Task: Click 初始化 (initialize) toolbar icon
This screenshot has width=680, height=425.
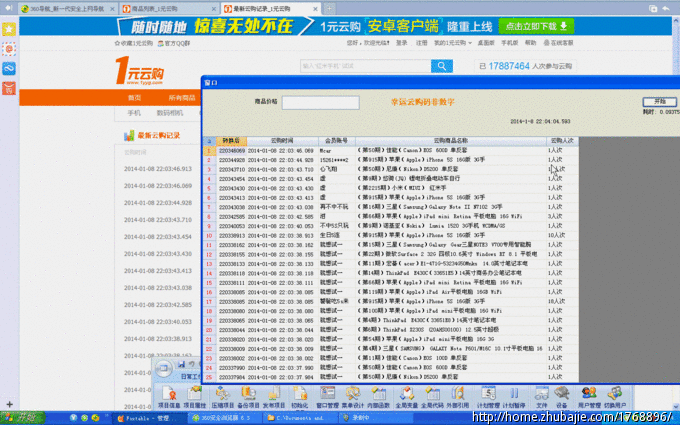Action: click(299, 397)
